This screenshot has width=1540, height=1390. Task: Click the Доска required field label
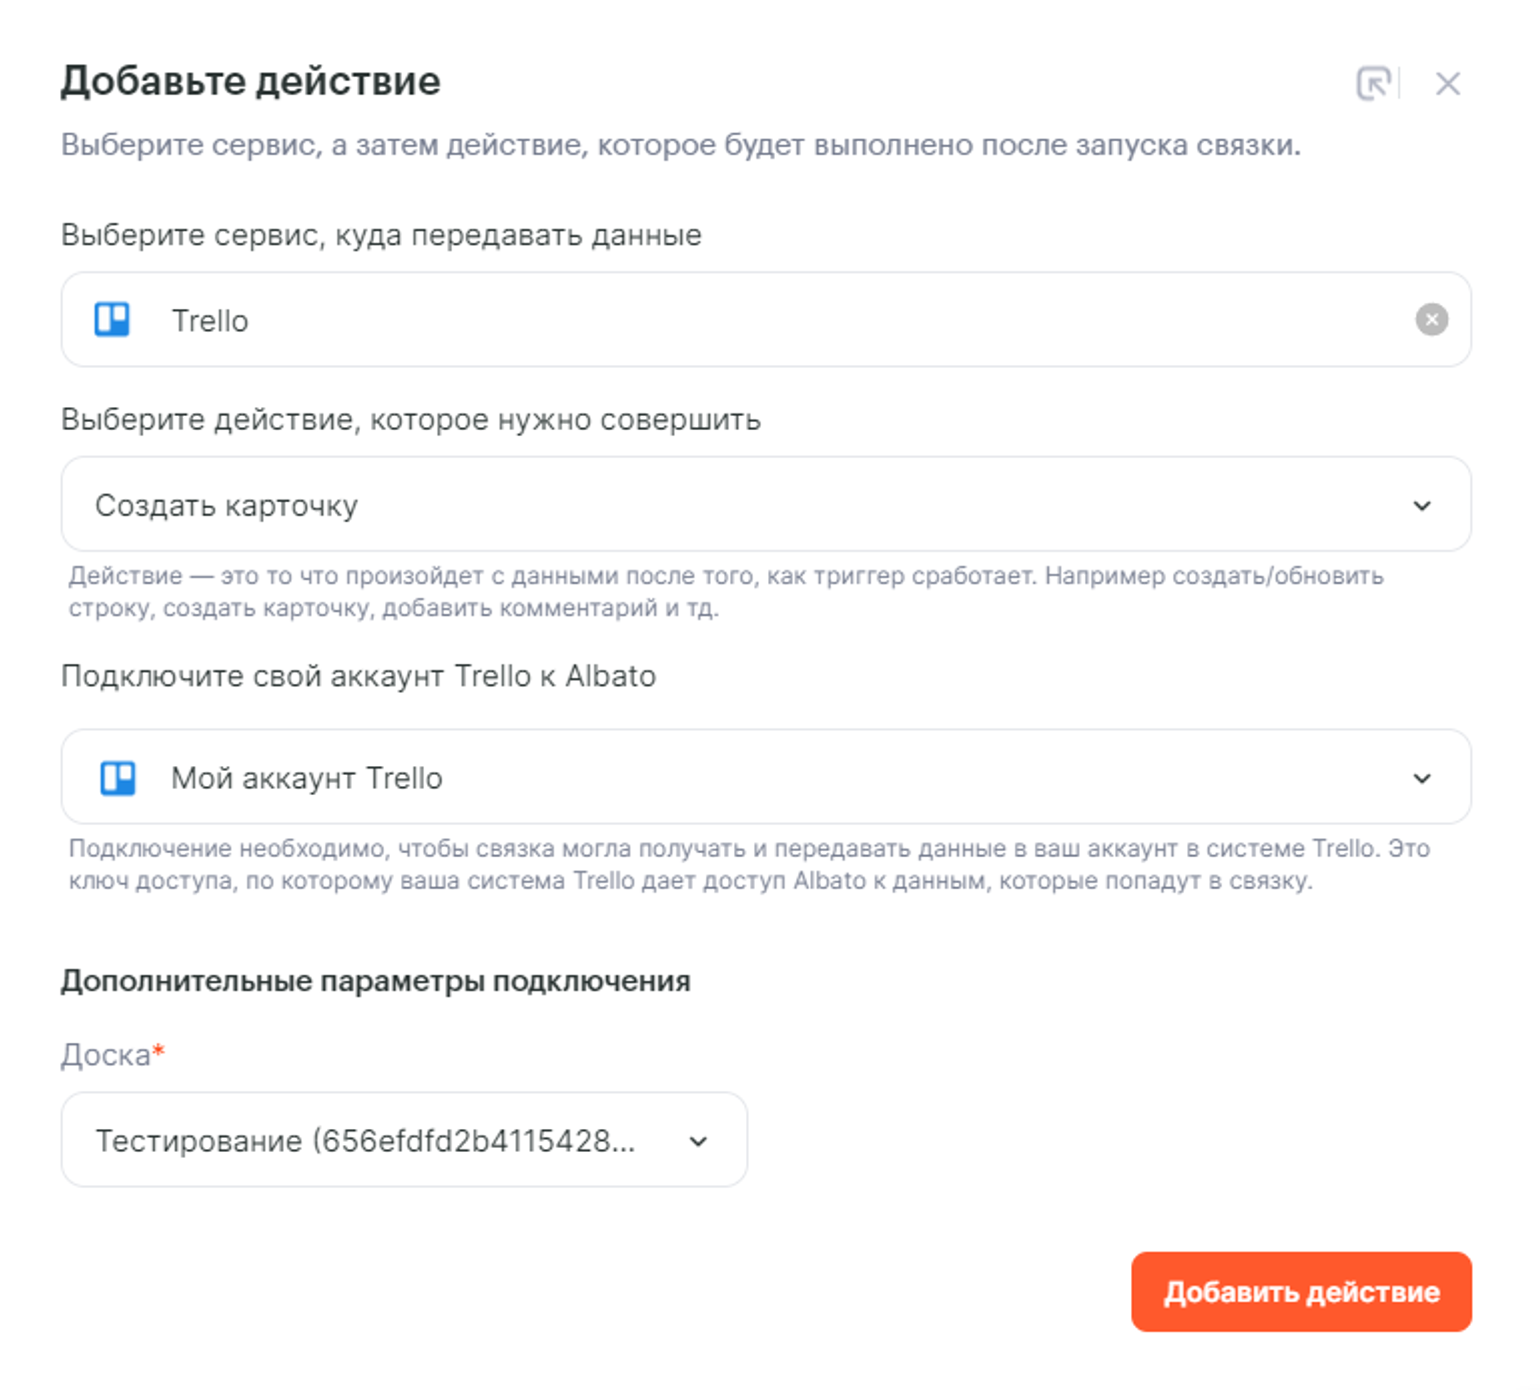[x=107, y=1055]
